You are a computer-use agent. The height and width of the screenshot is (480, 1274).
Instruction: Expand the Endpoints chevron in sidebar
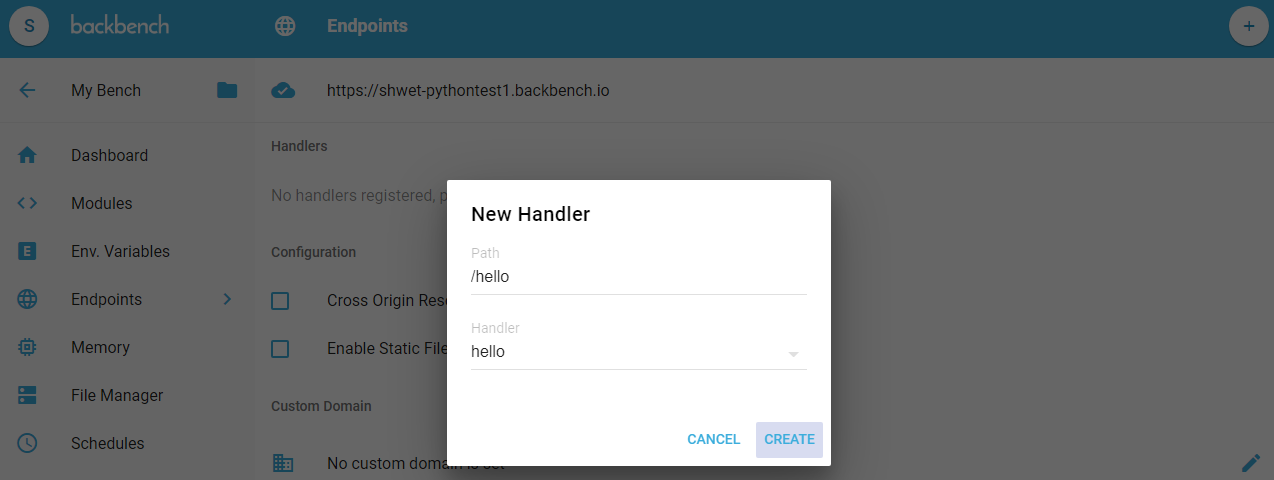227,299
